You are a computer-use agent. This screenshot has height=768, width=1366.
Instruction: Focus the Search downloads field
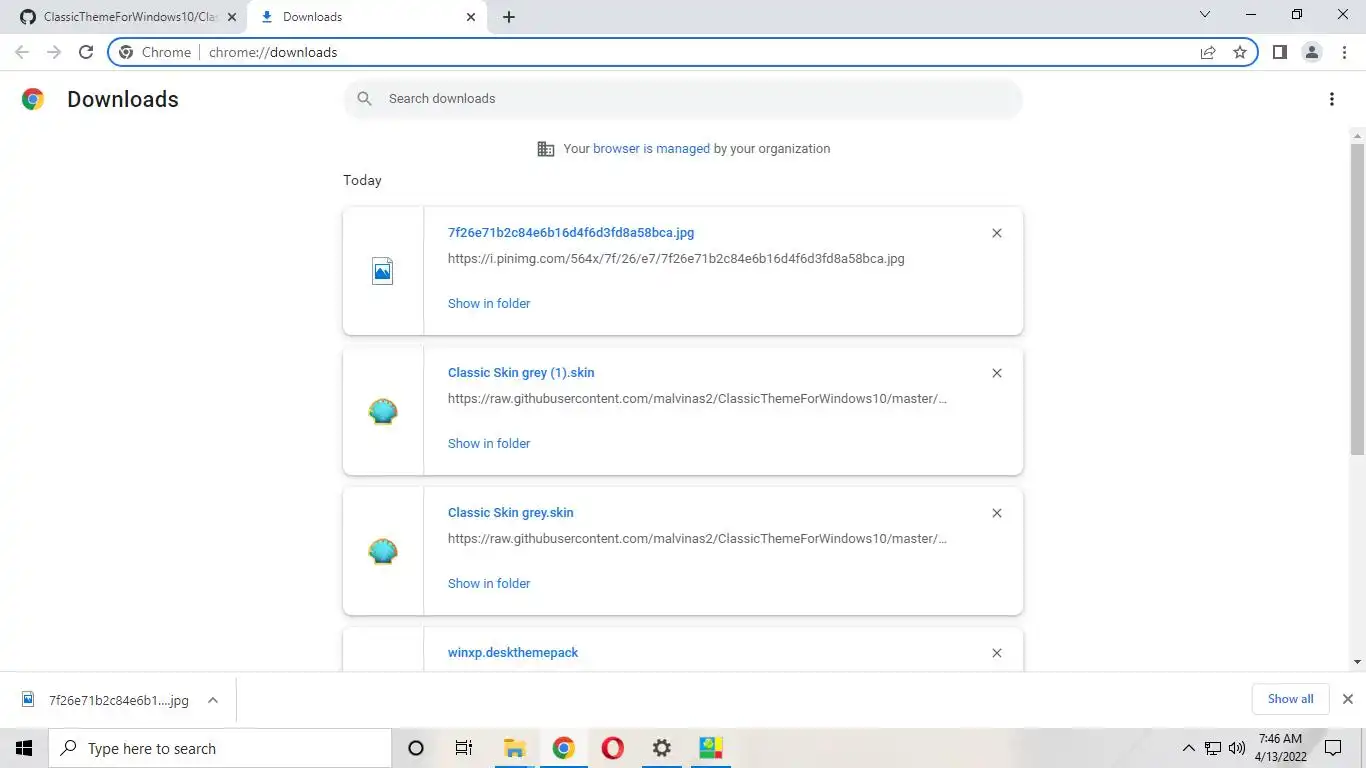683,99
